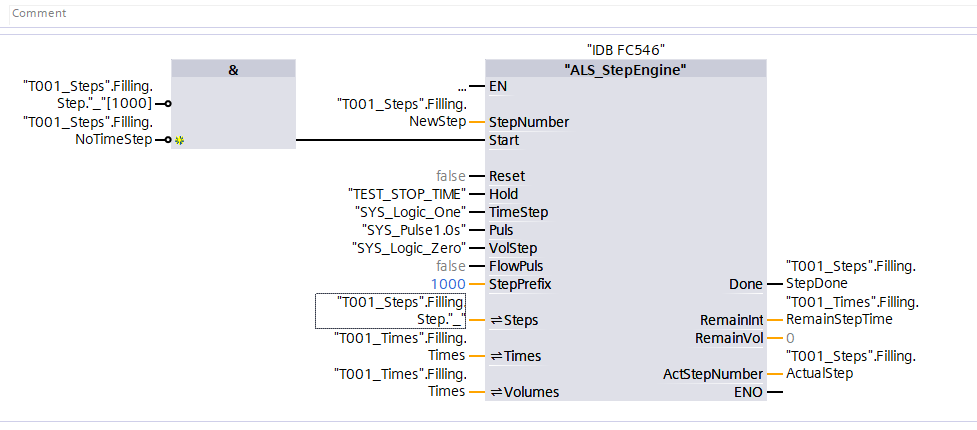
Task: Click the false value on Reset input
Action: click(450, 176)
